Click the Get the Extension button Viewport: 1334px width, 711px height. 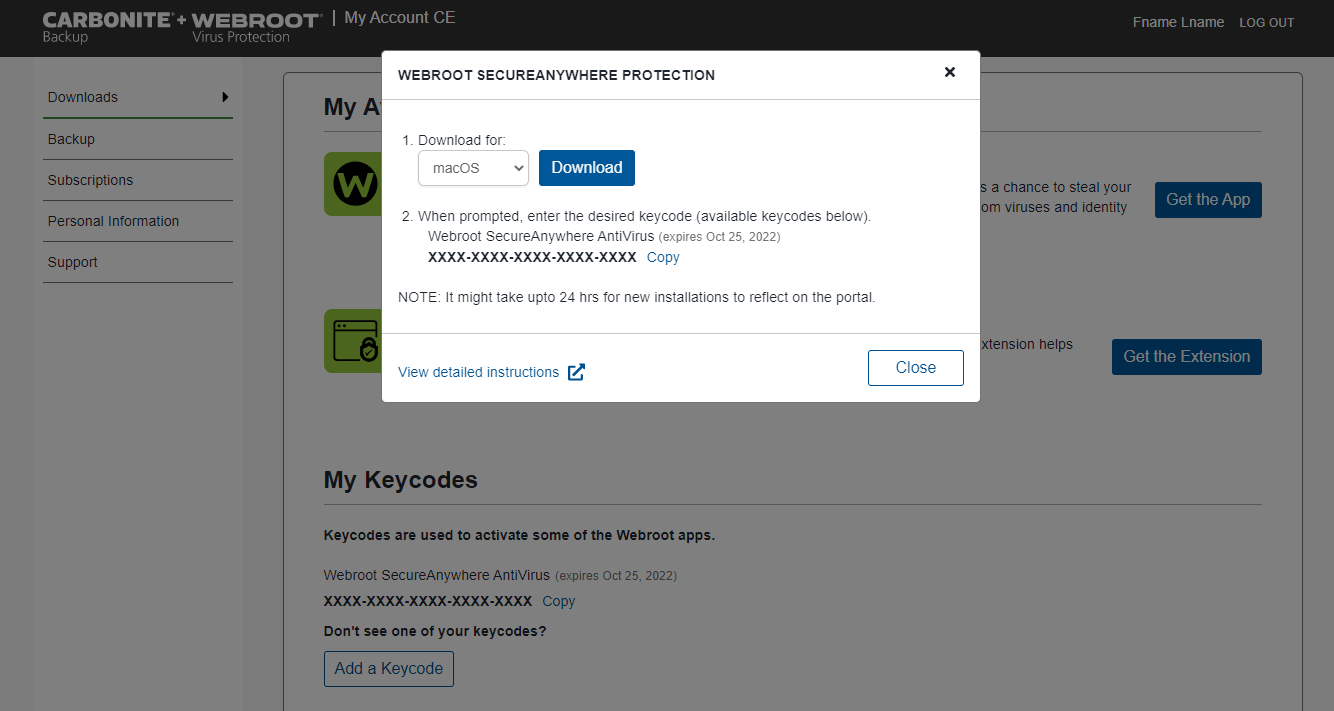coord(1186,357)
